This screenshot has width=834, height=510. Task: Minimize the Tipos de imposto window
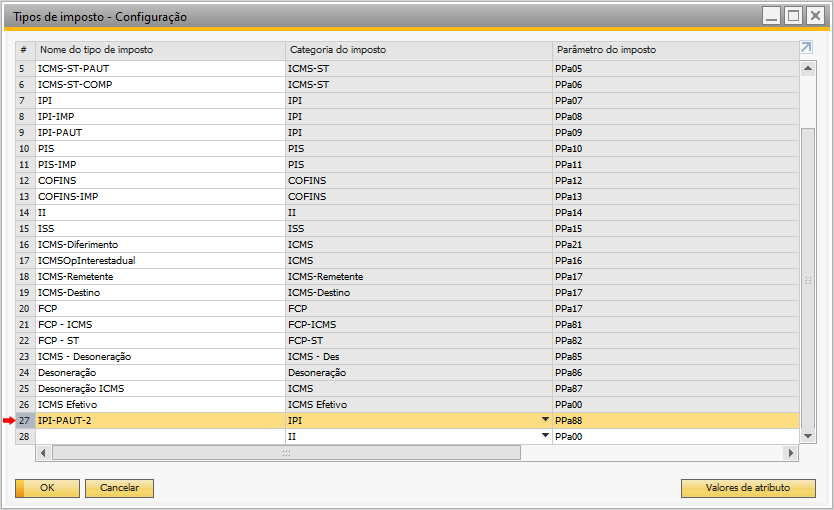pyautogui.click(x=771, y=15)
